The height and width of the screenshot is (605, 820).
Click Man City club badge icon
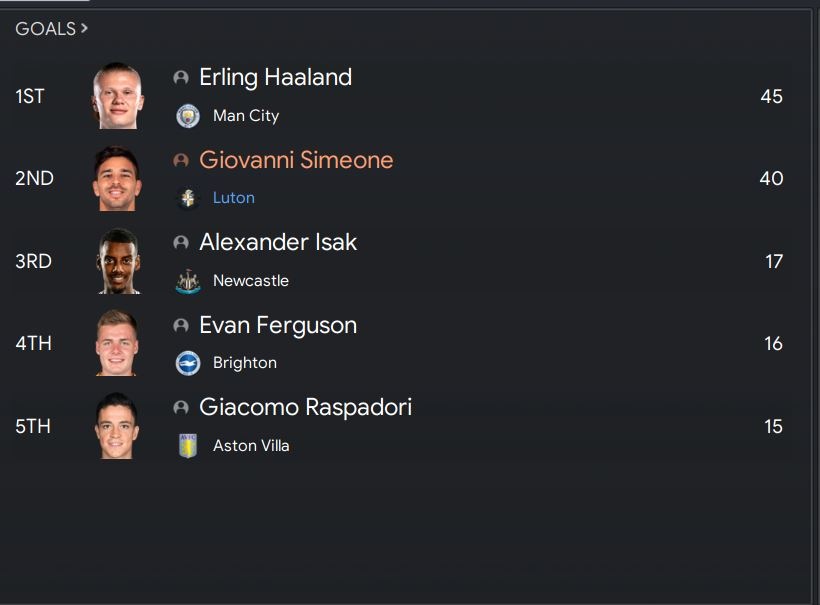[188, 116]
